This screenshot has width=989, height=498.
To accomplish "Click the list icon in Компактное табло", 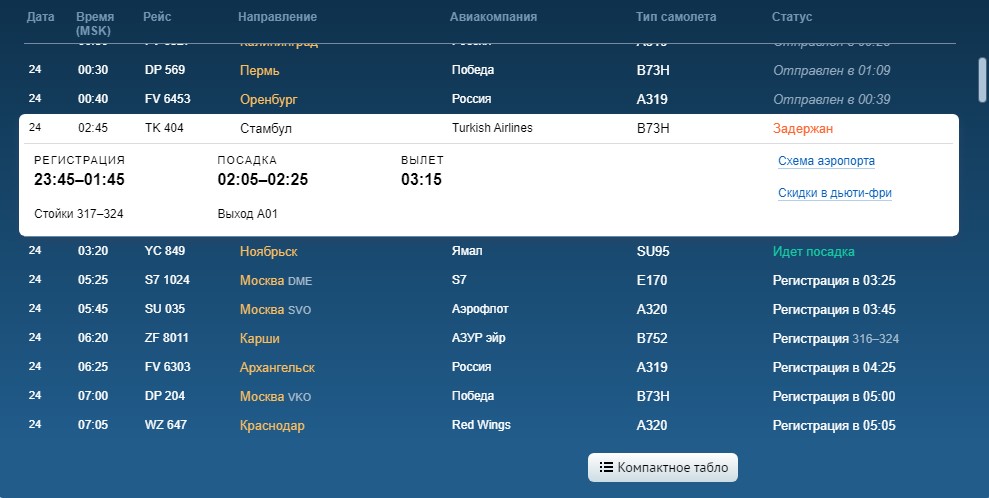I will pos(606,467).
